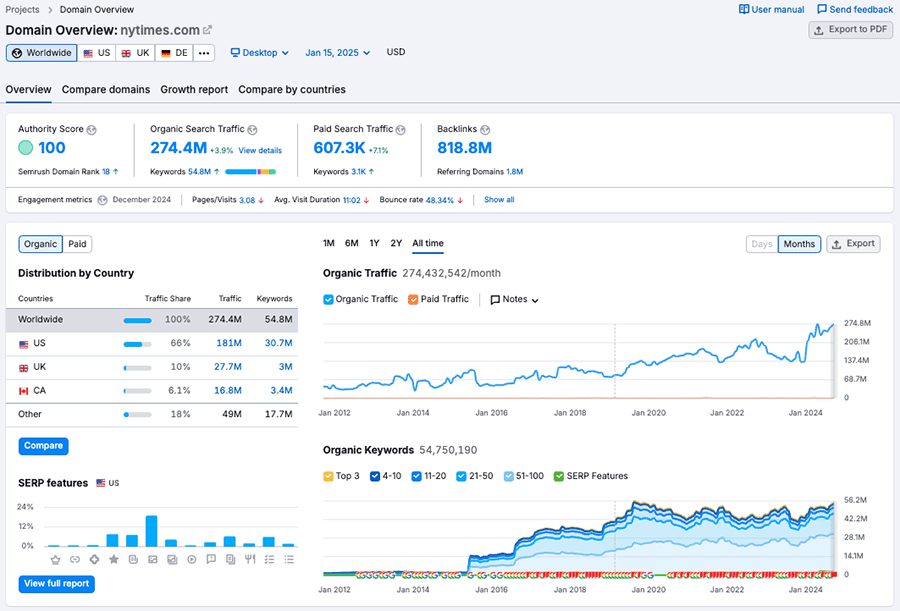Click the Notes comment icon above traffic chart
Image resolution: width=900 pixels, height=611 pixels.
pos(495,300)
